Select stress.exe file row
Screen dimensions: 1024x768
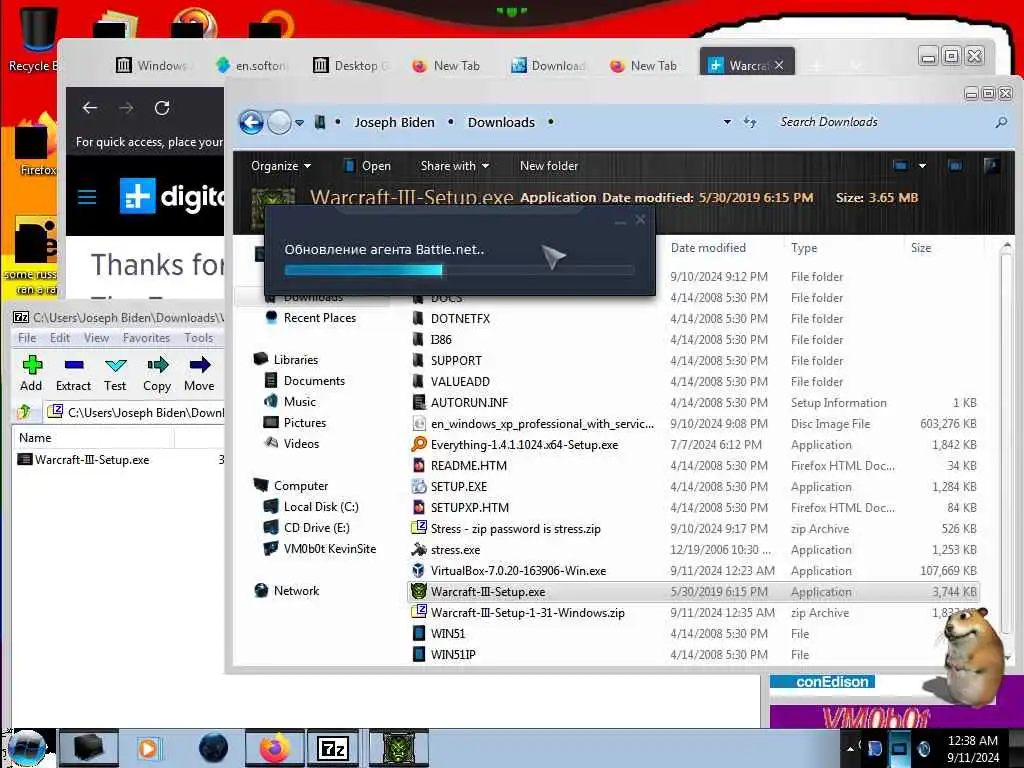click(x=692, y=550)
